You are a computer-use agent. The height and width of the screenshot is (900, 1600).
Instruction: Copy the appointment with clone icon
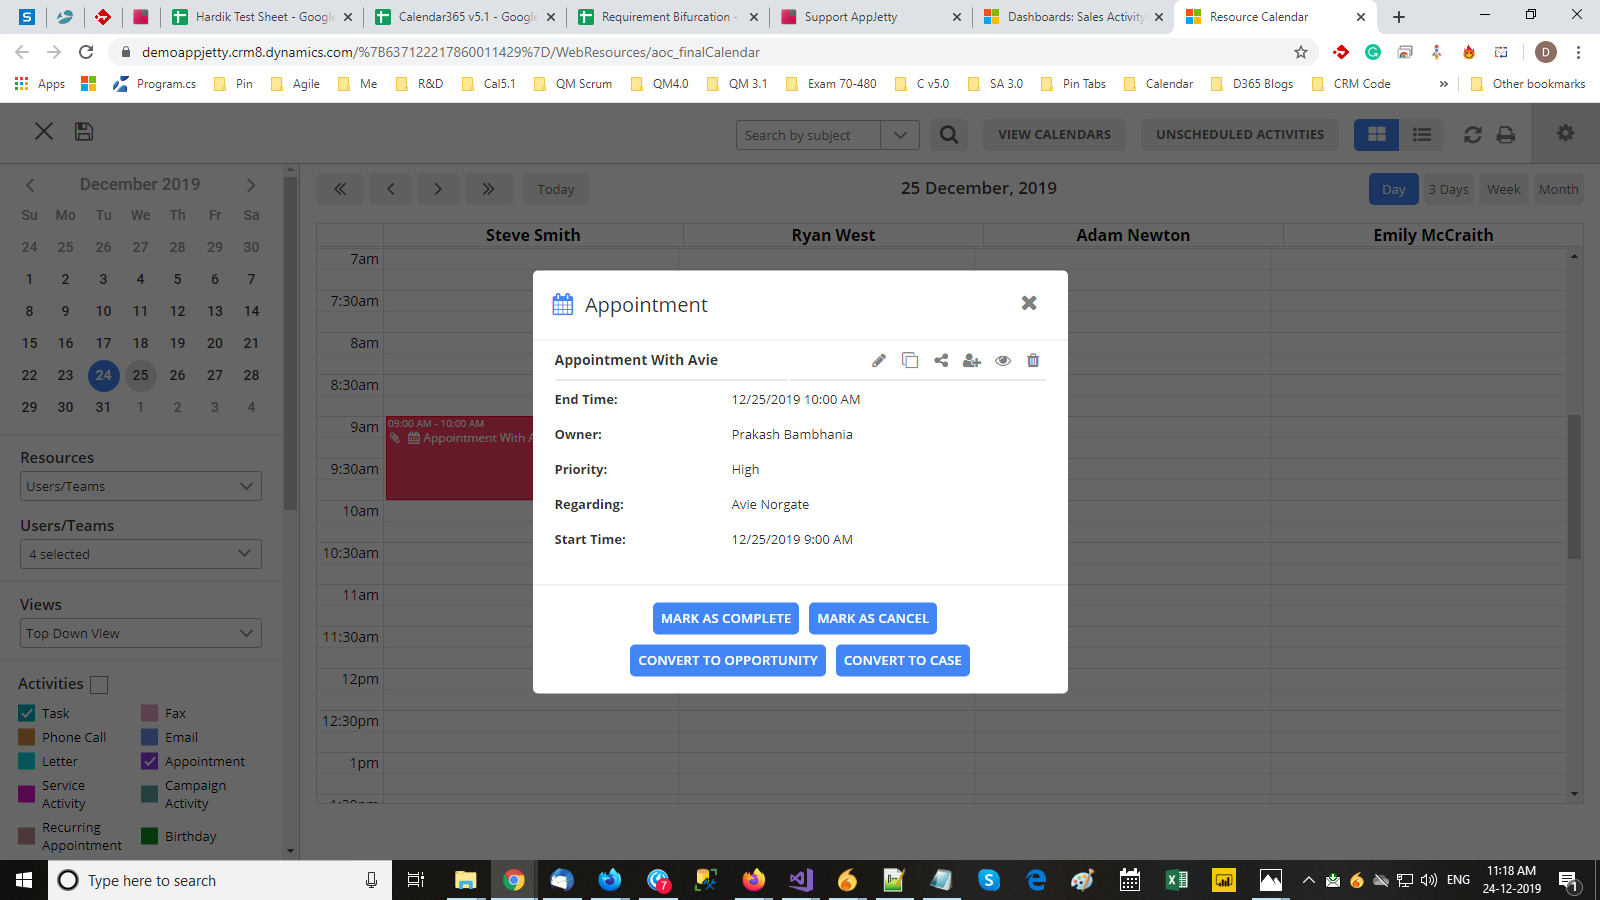[x=910, y=360]
